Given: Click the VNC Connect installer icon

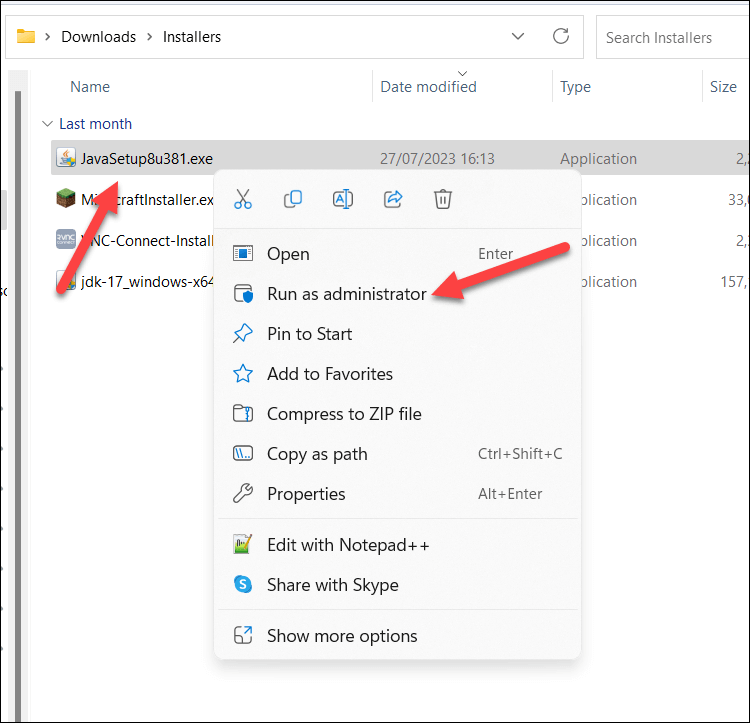Looking at the screenshot, I should point(66,240).
